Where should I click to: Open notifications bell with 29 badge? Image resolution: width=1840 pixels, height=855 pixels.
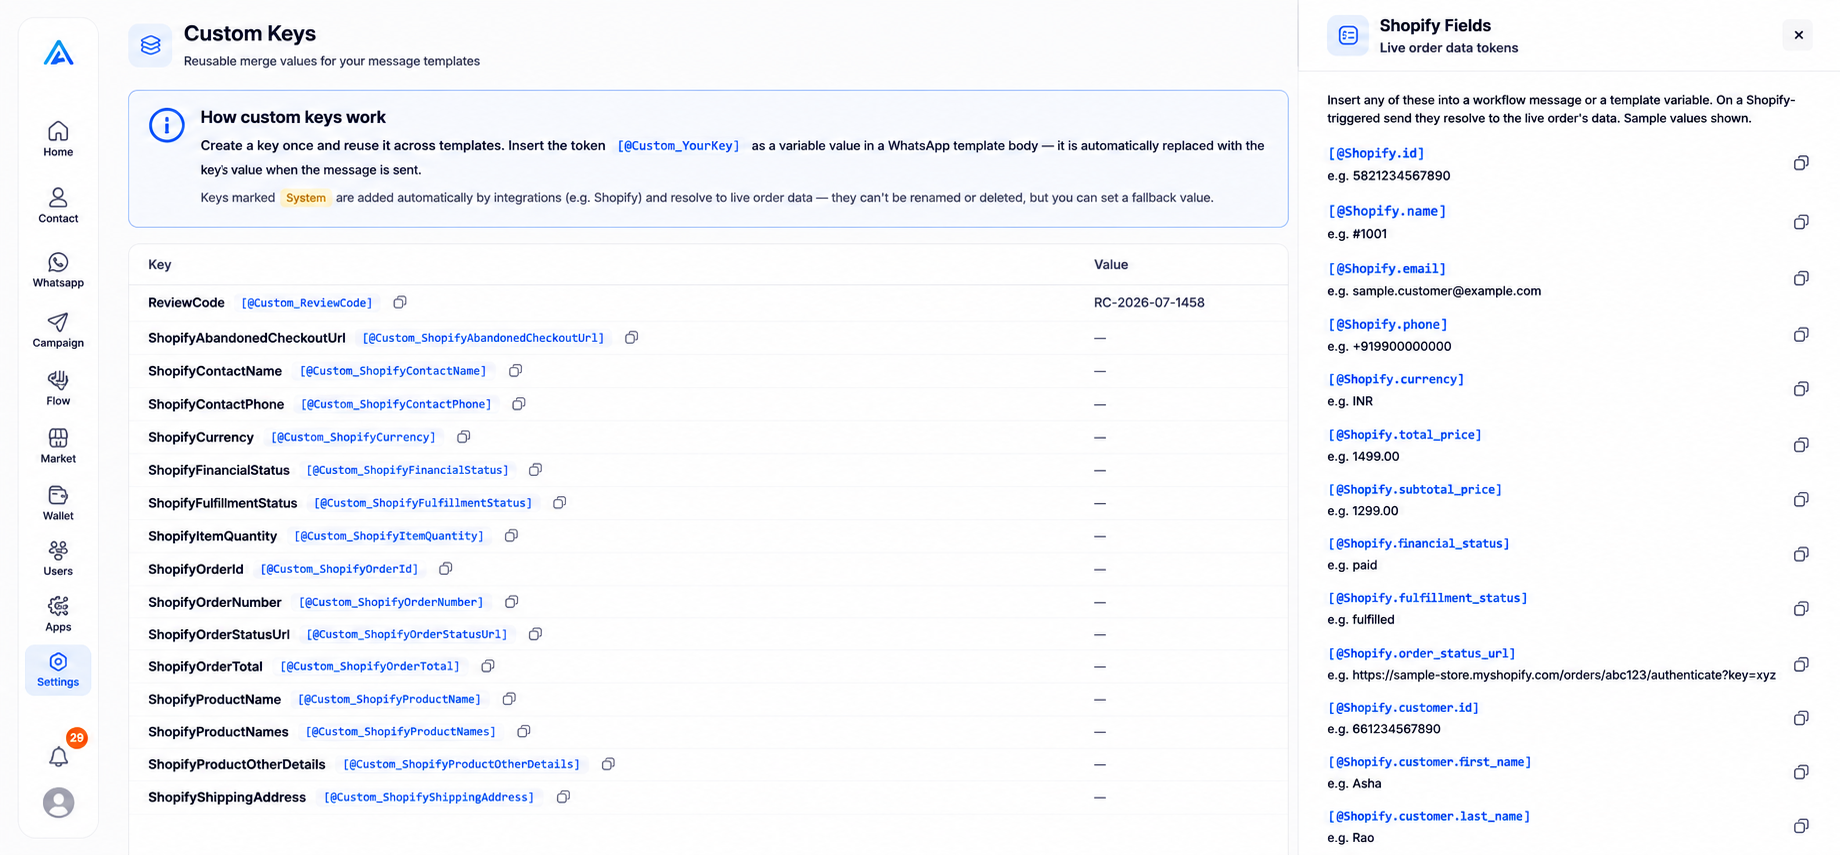click(x=59, y=757)
